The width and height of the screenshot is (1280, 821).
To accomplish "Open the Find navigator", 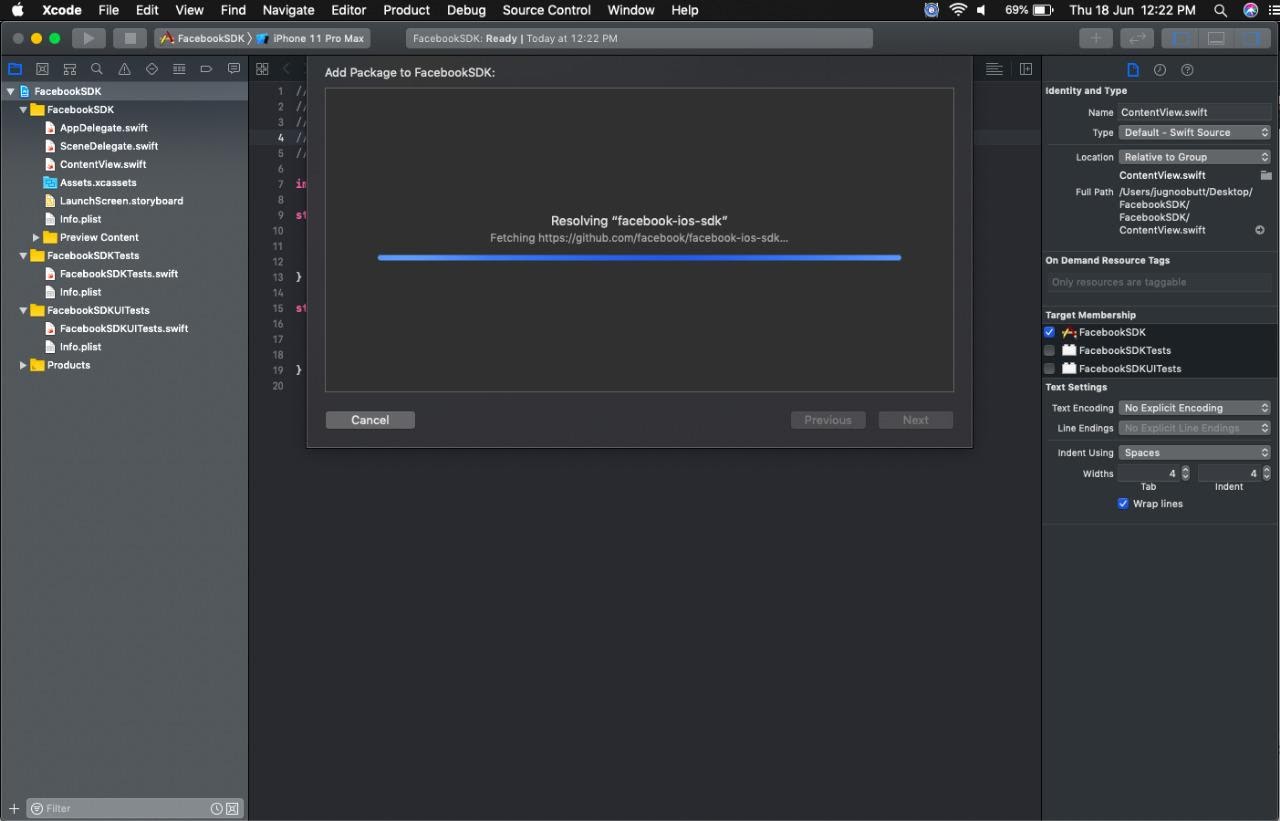I will point(96,69).
